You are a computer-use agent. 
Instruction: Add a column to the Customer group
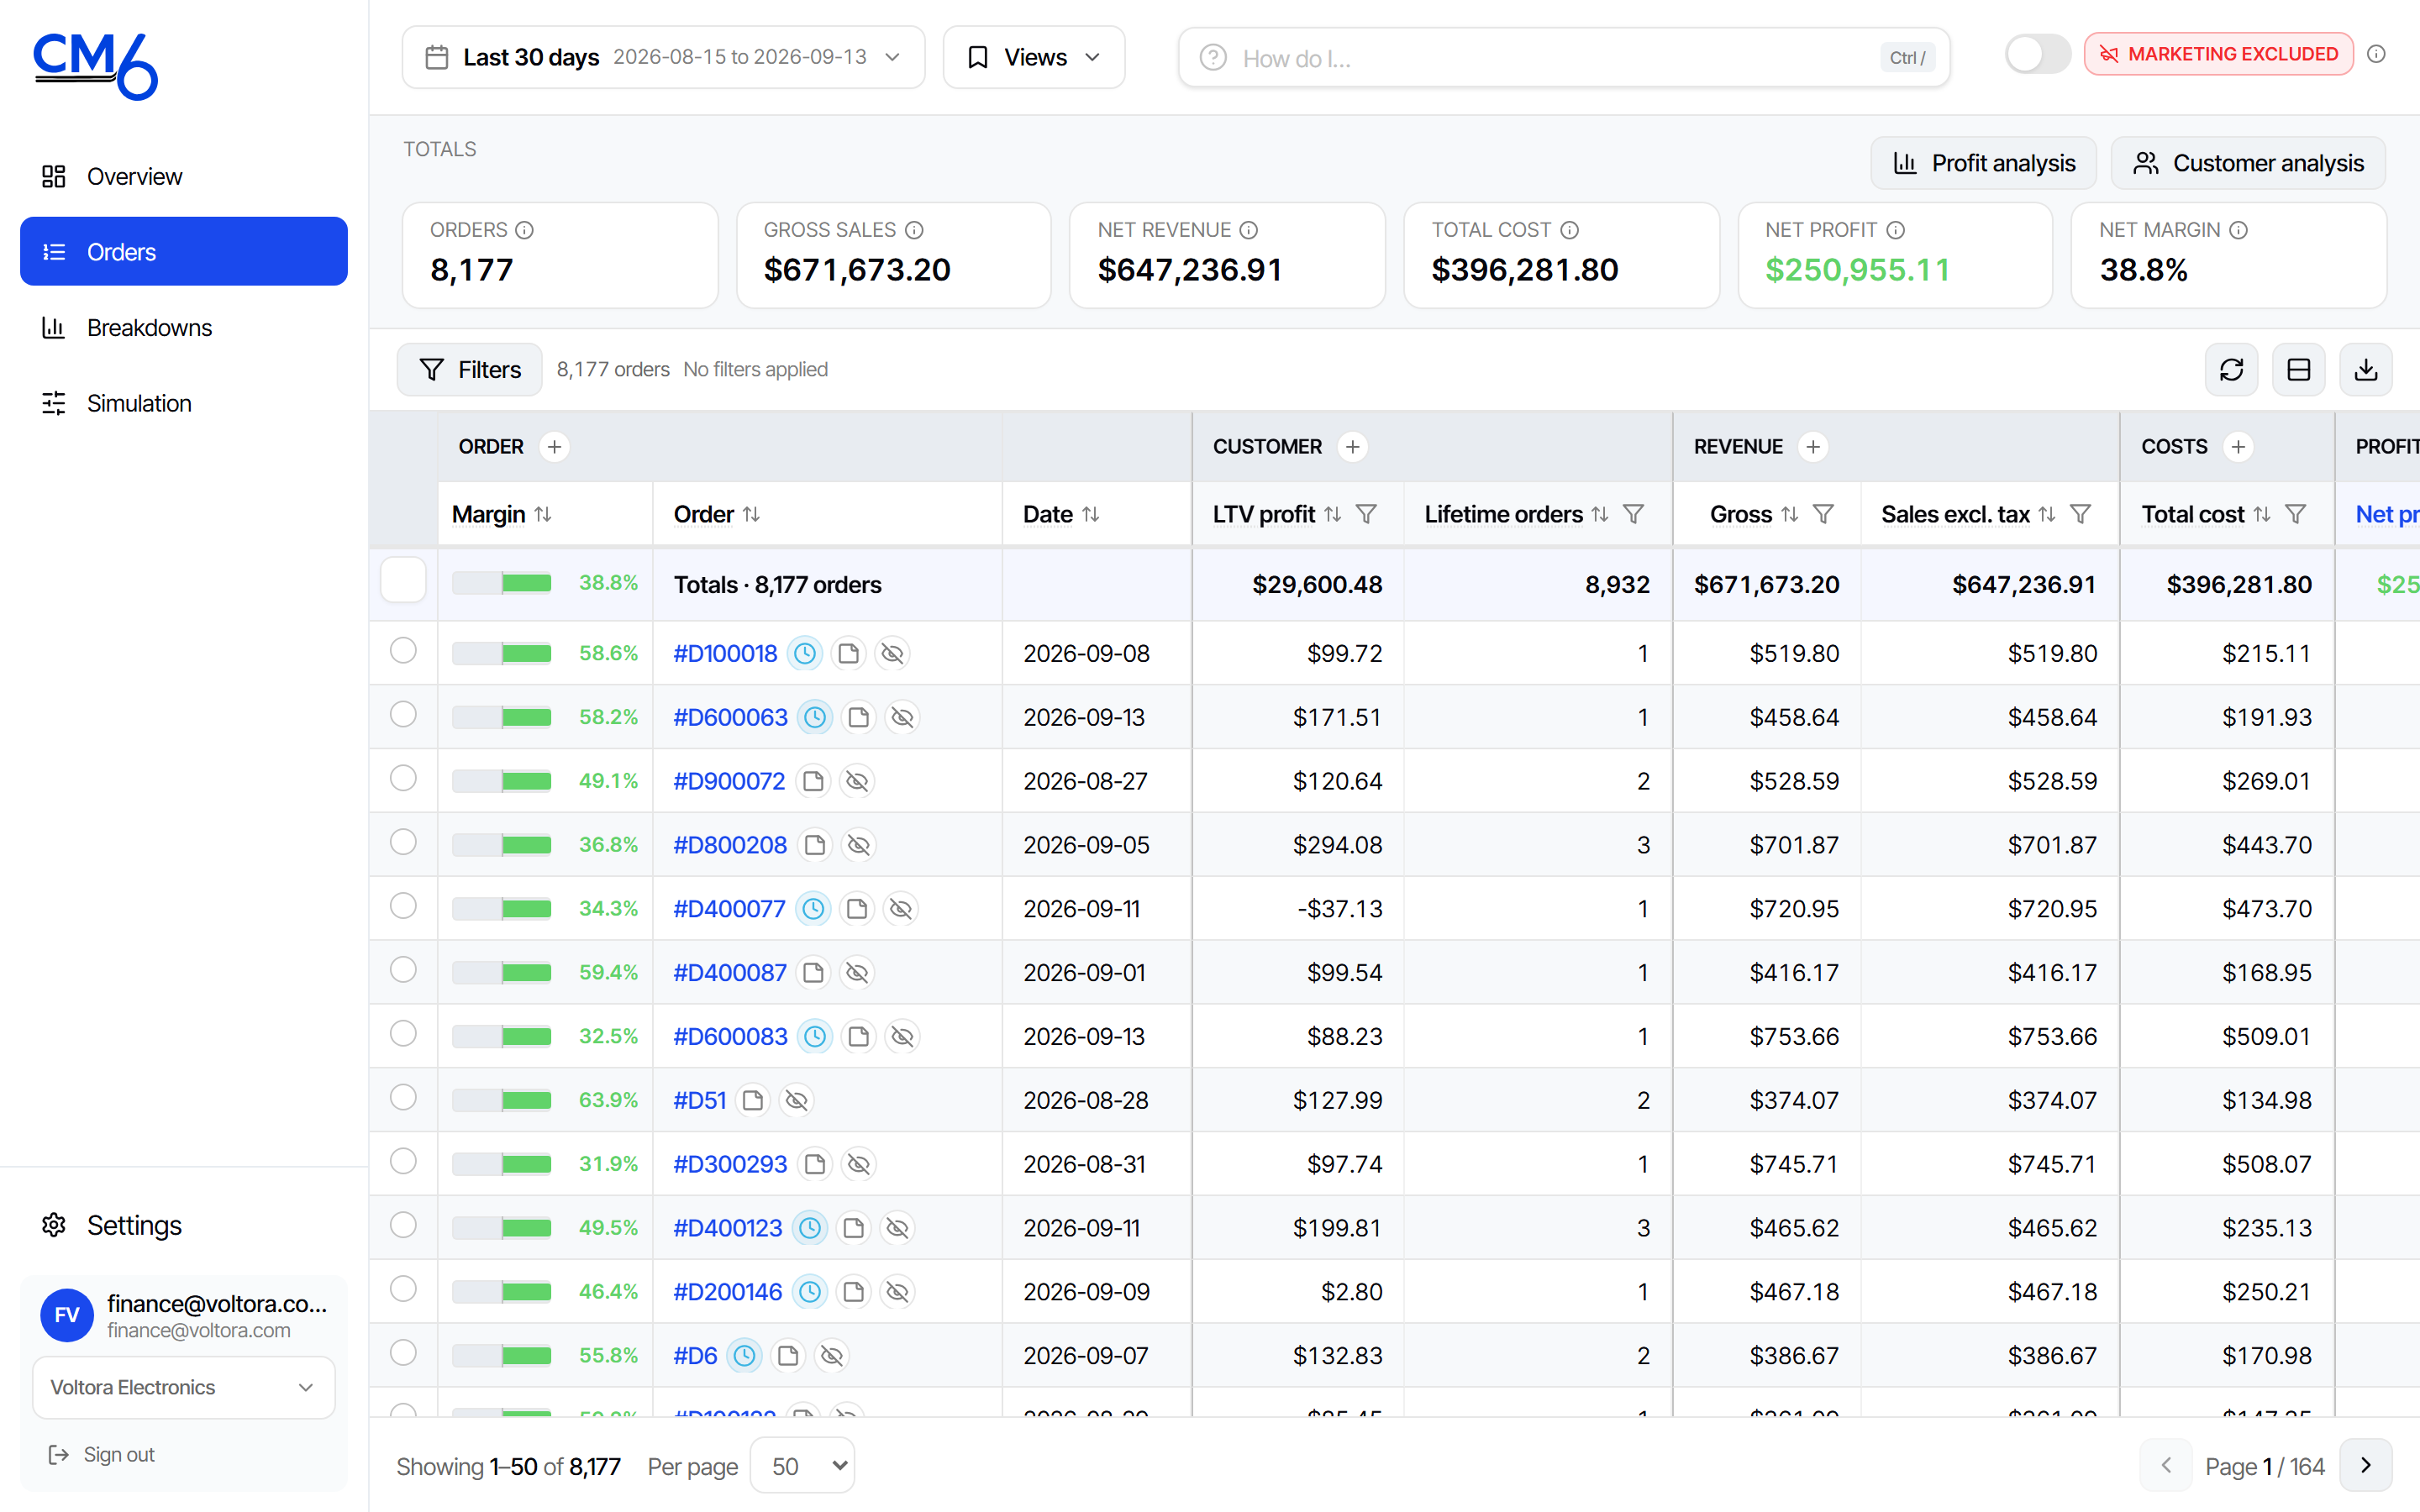point(1352,447)
